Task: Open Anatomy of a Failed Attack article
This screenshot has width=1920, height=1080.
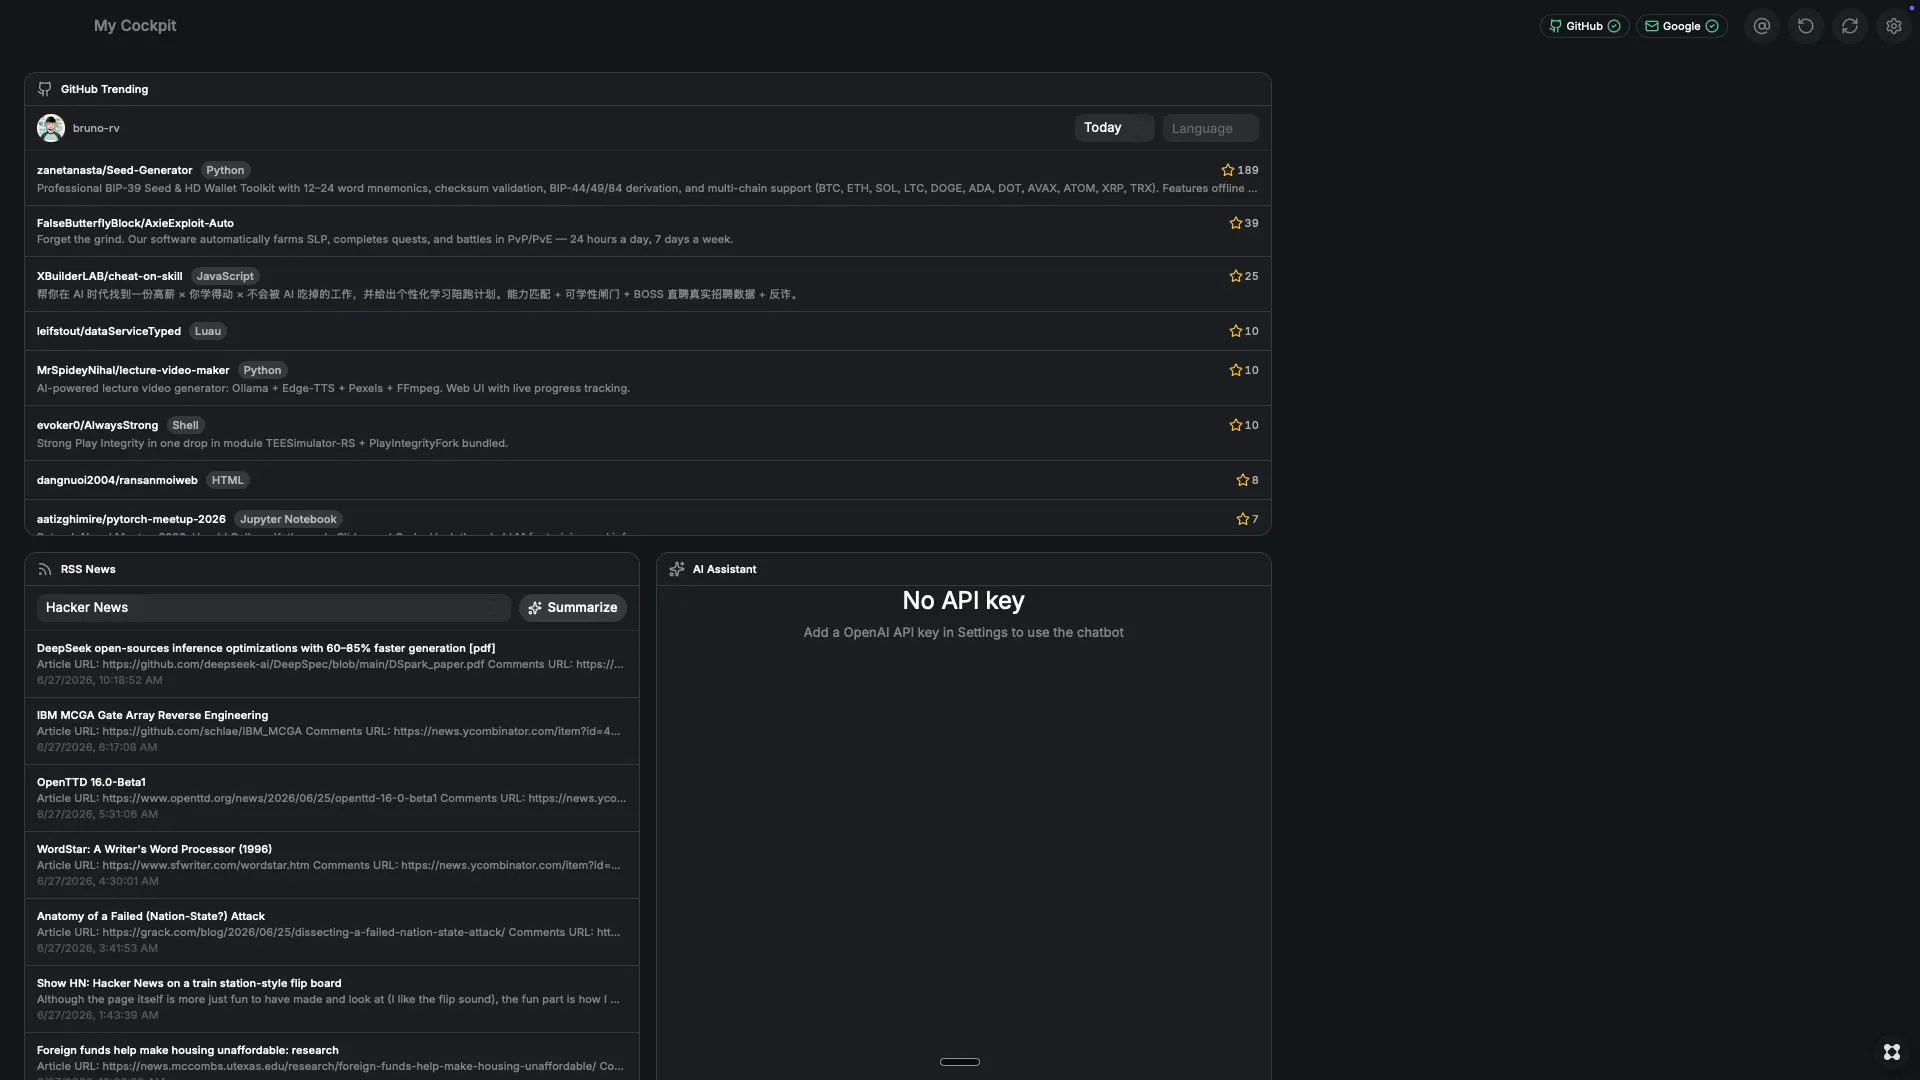Action: tap(332, 932)
